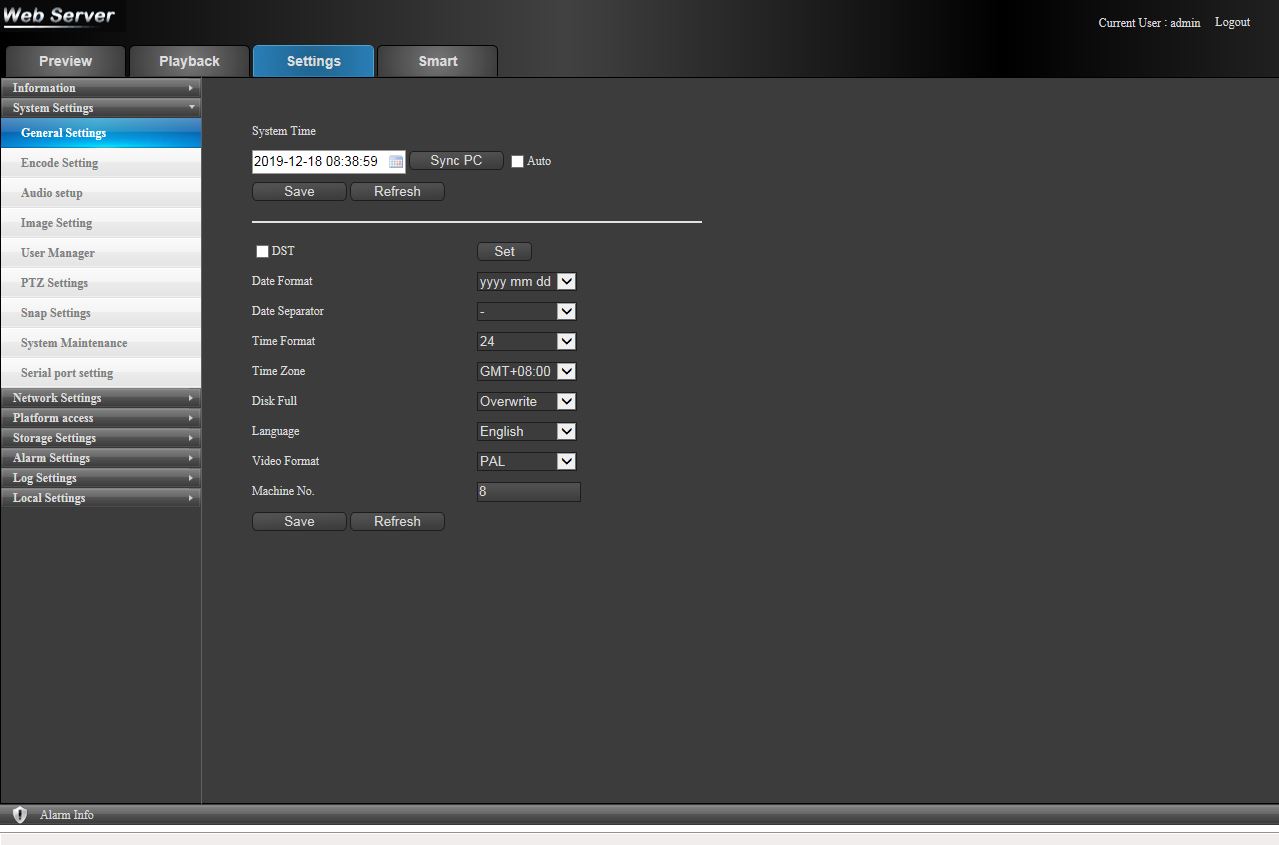Enable the Auto time sync checkbox
This screenshot has height=845, width=1279.
[518, 162]
